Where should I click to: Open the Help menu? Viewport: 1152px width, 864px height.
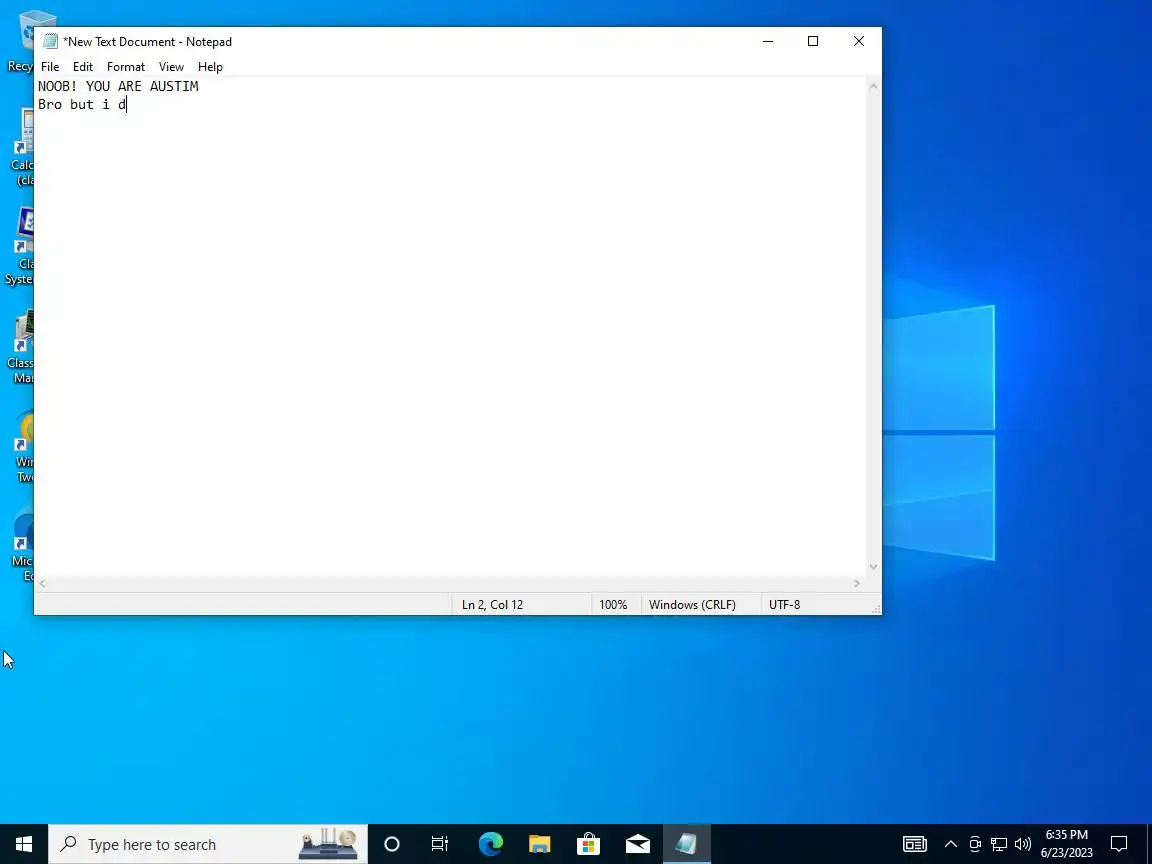pos(210,67)
